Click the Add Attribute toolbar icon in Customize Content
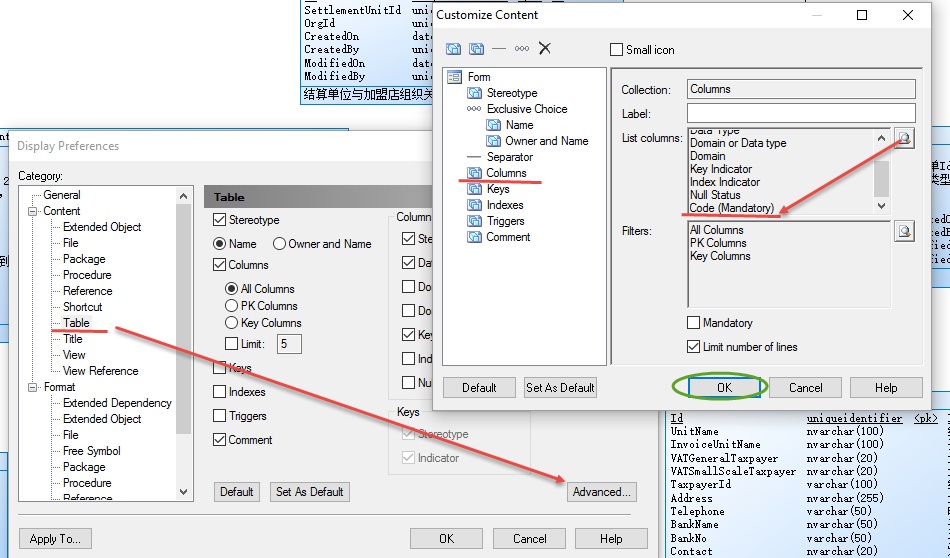Screen dimensions: 950x558 pyautogui.click(x=454, y=48)
